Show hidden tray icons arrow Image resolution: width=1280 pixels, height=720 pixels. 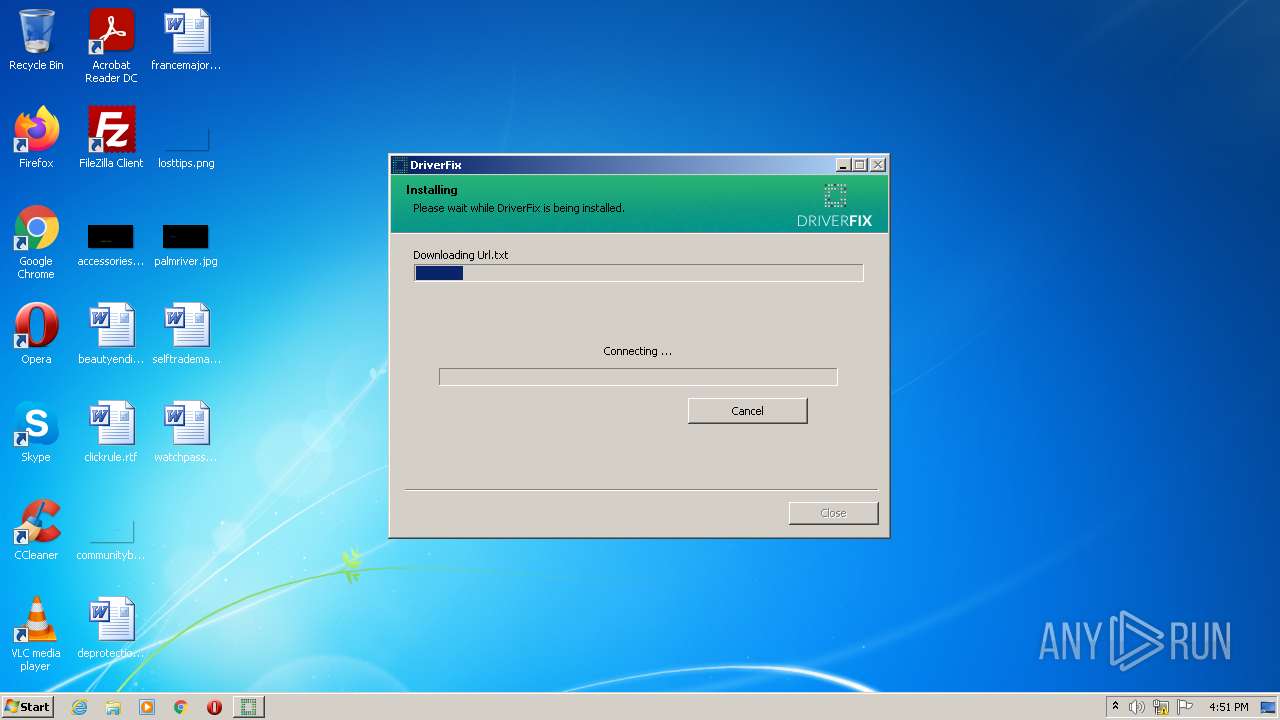[1115, 707]
